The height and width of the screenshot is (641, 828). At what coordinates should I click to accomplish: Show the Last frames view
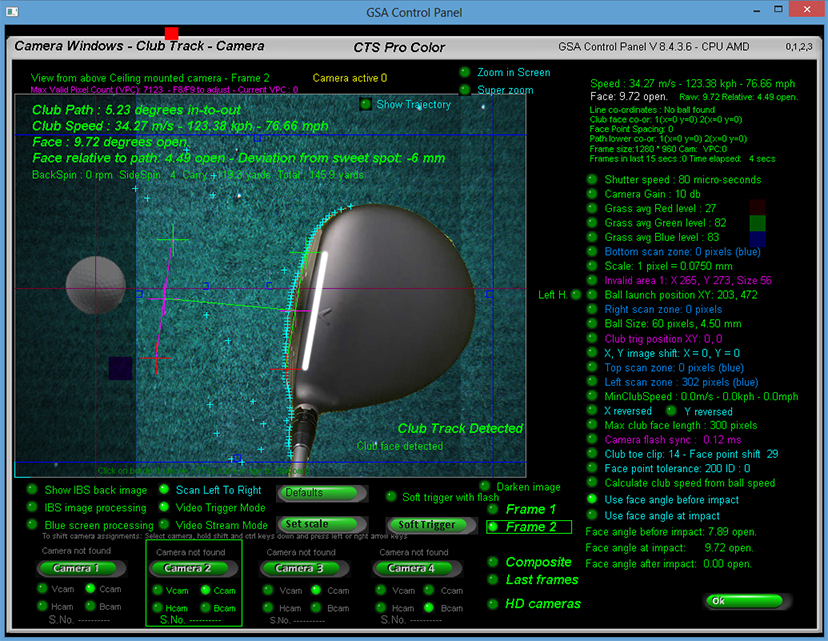click(x=493, y=580)
